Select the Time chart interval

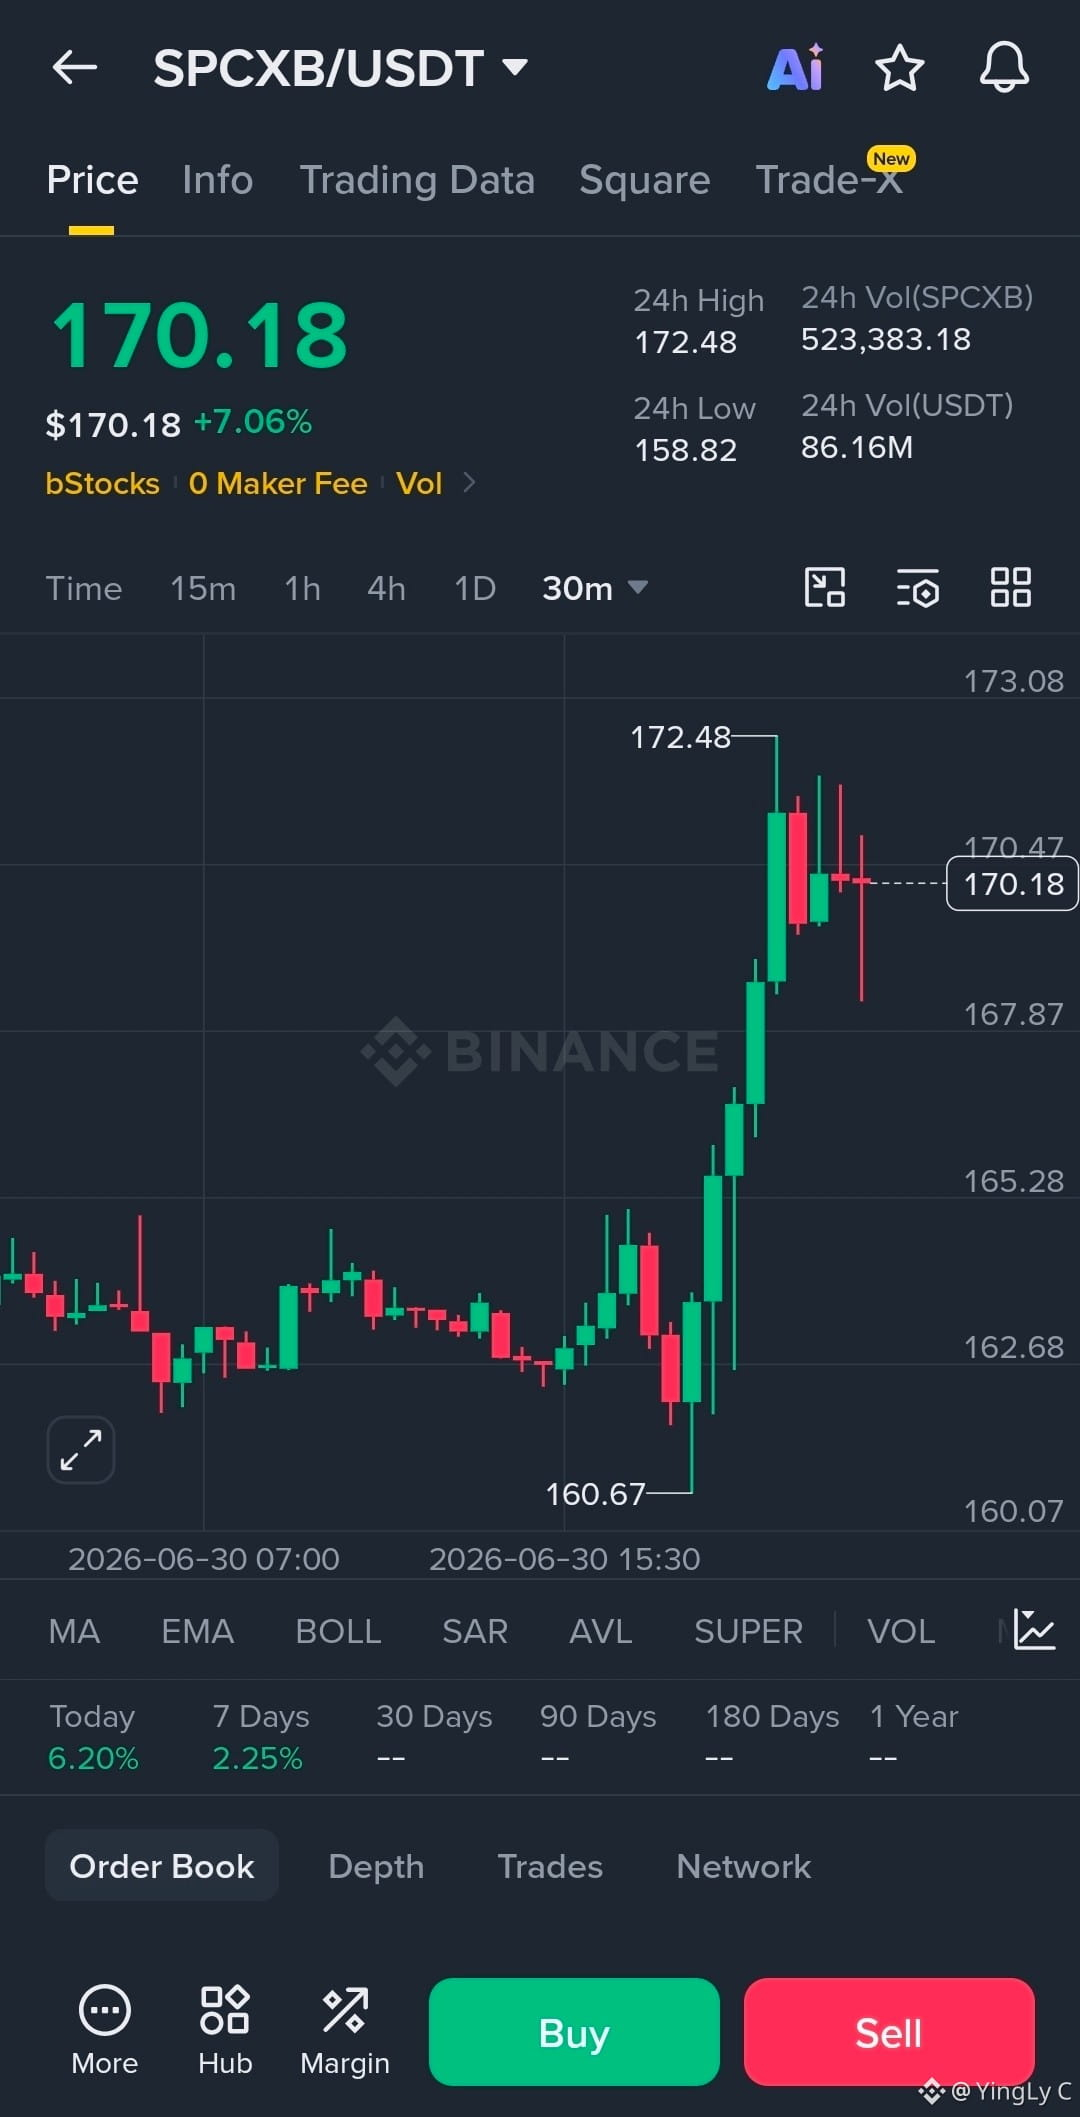point(84,588)
